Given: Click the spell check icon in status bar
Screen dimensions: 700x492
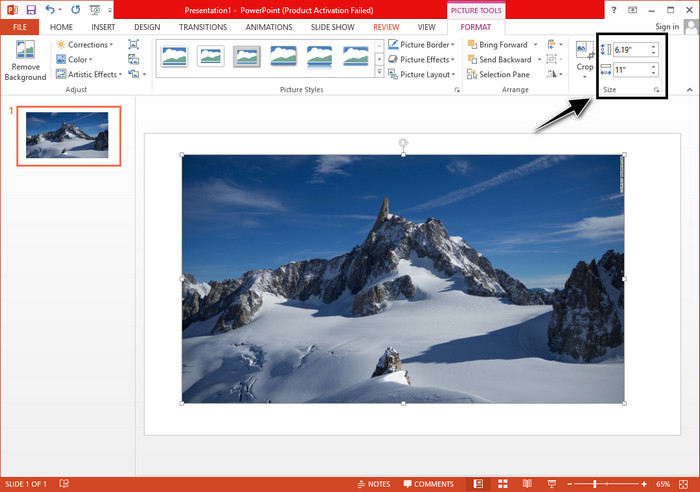Looking at the screenshot, I should coord(64,484).
